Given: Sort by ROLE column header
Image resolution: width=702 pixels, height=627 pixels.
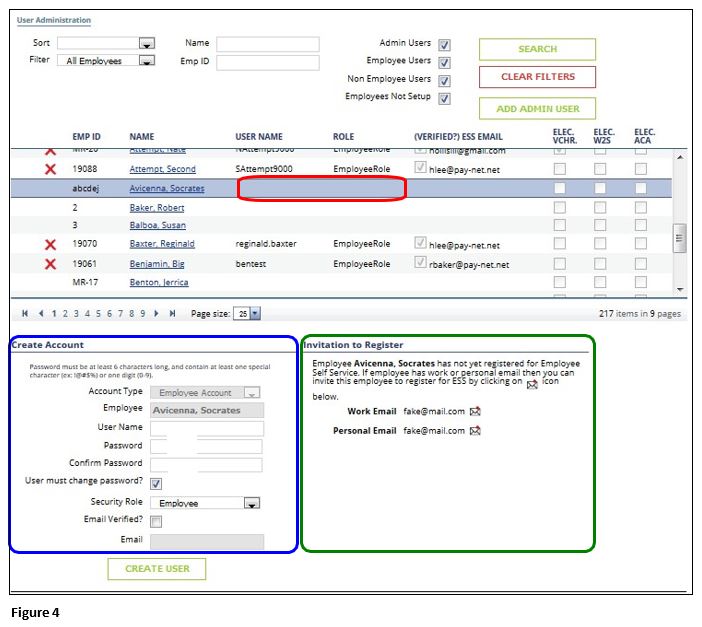Looking at the screenshot, I should click(343, 137).
